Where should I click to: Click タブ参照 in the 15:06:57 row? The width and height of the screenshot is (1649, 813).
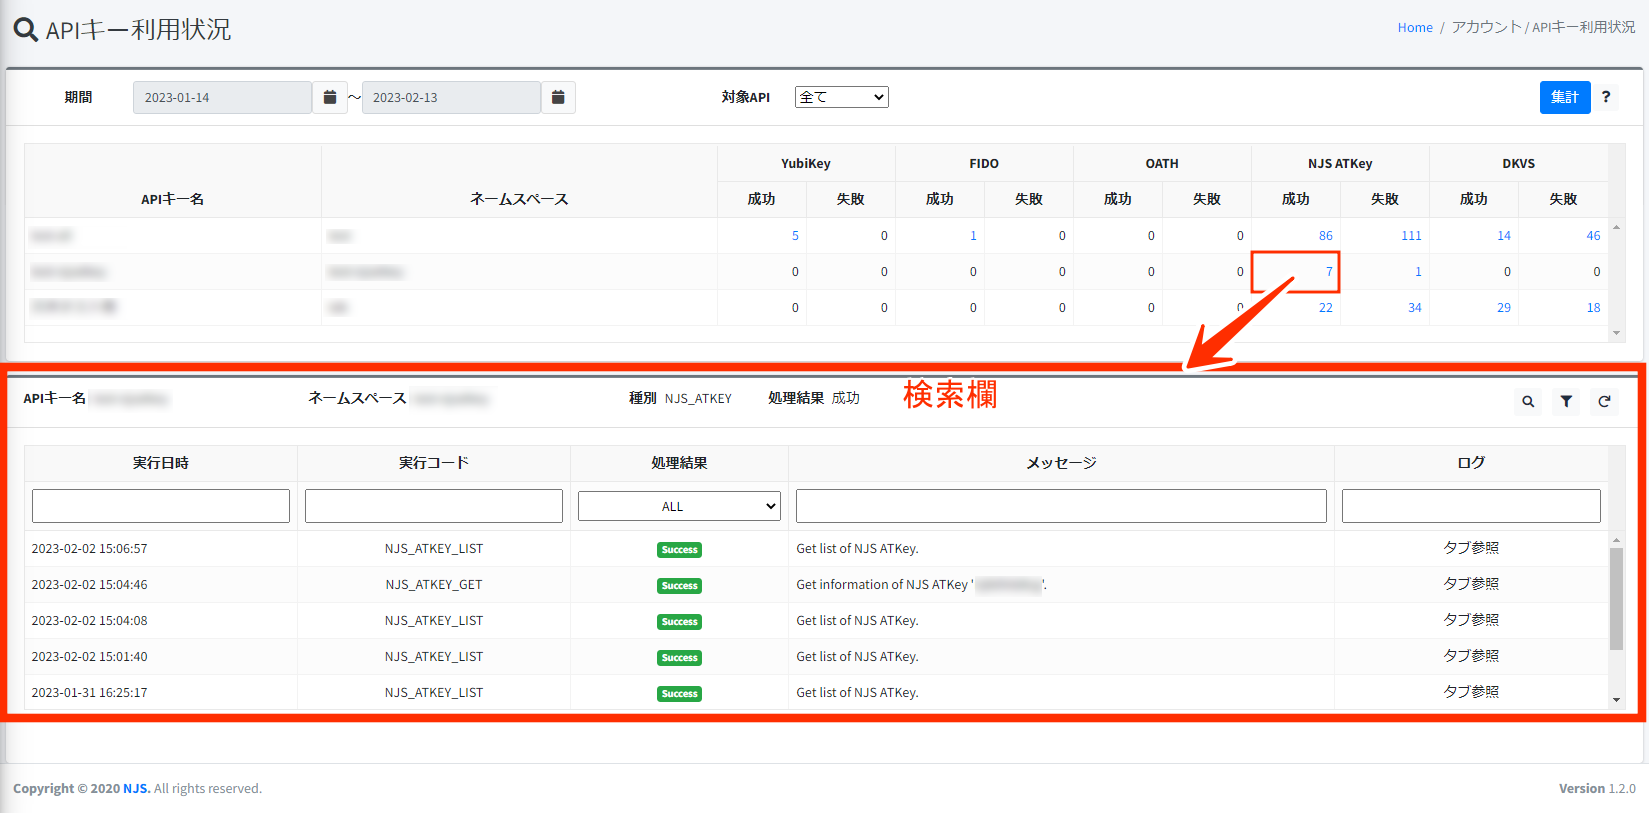click(1471, 548)
